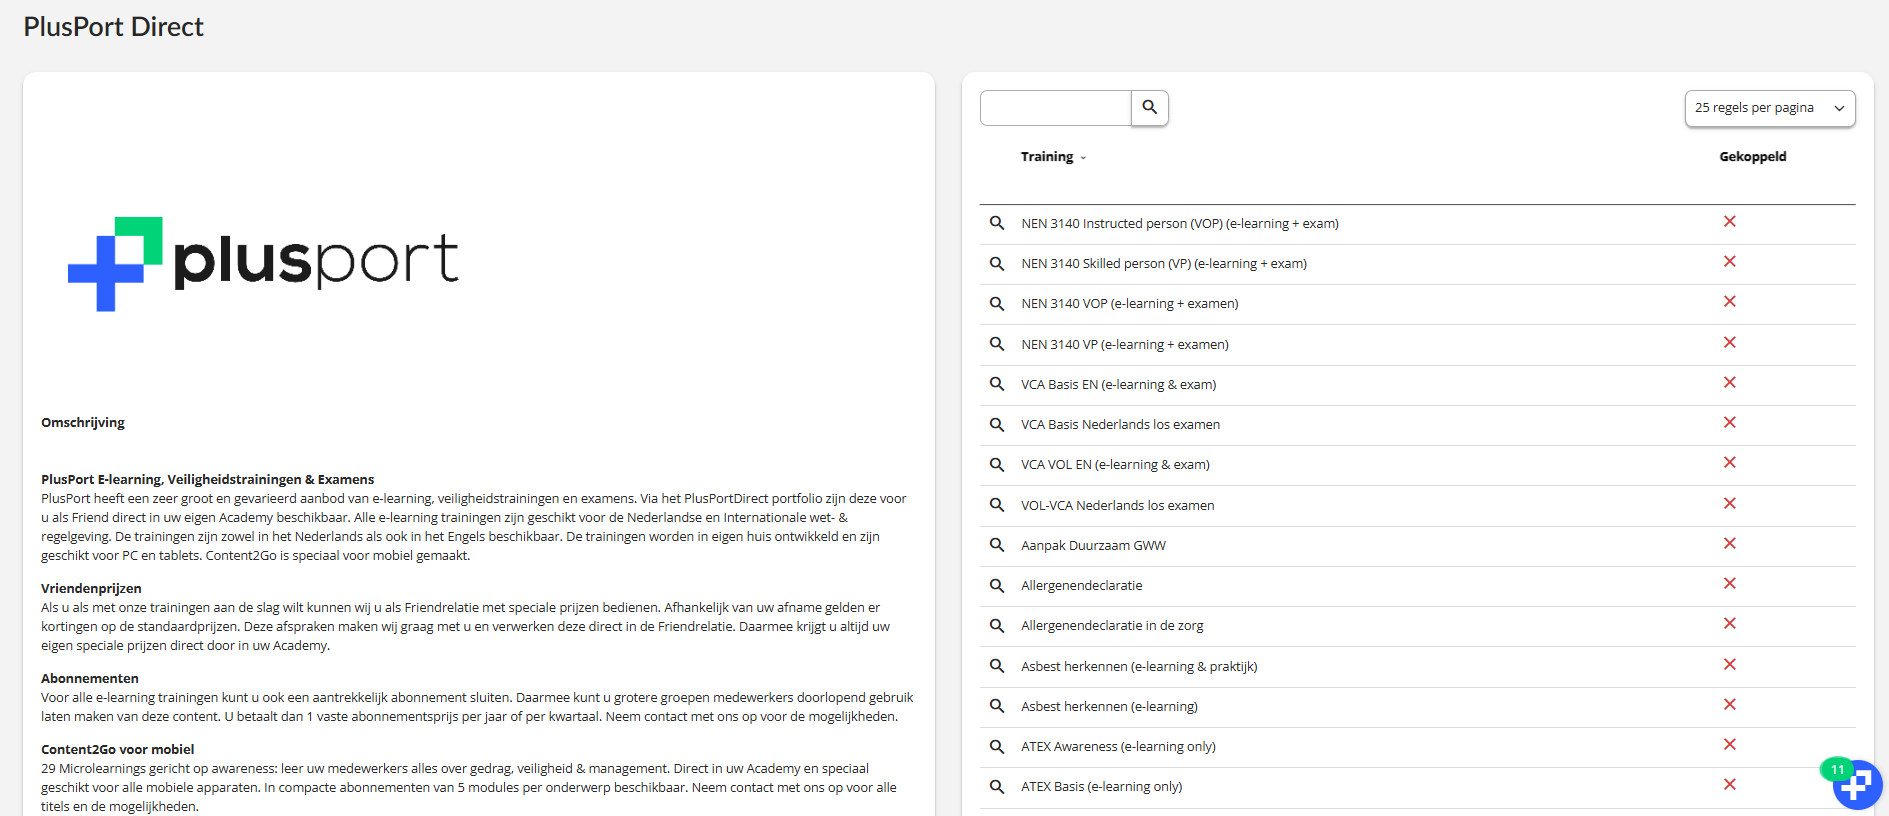Click the PlusPort Direct page title
Viewport: 1889px width, 816px height.
113,27
